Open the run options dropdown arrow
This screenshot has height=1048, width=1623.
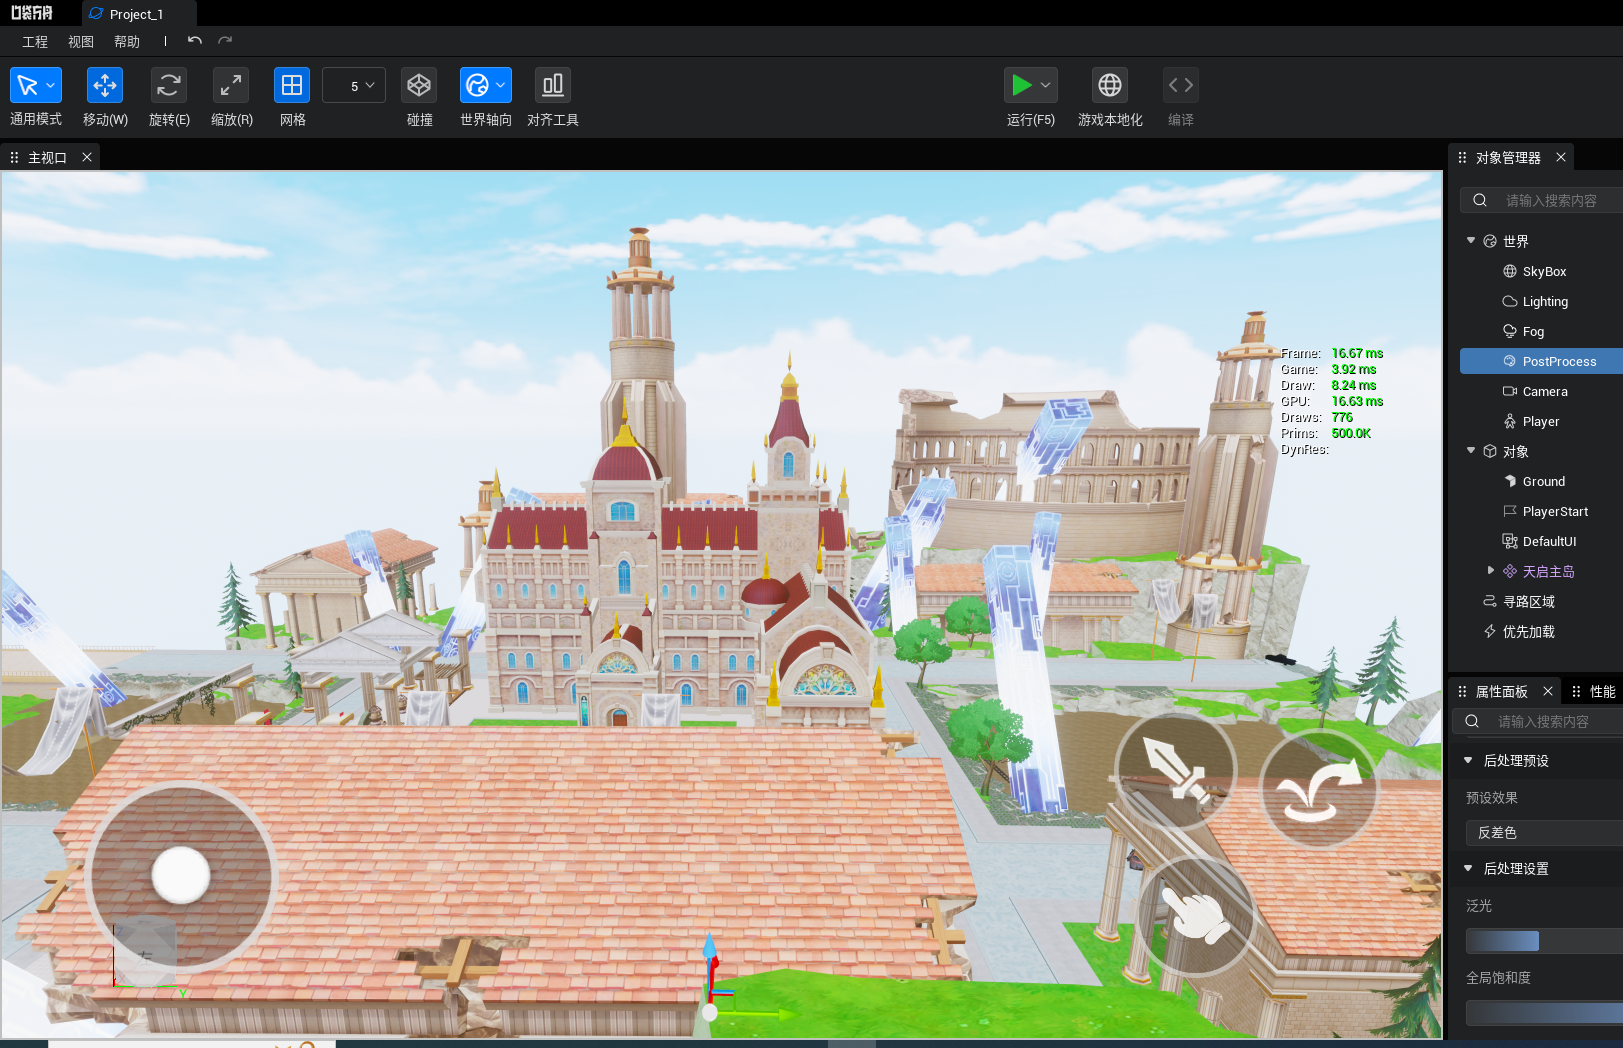(1046, 85)
